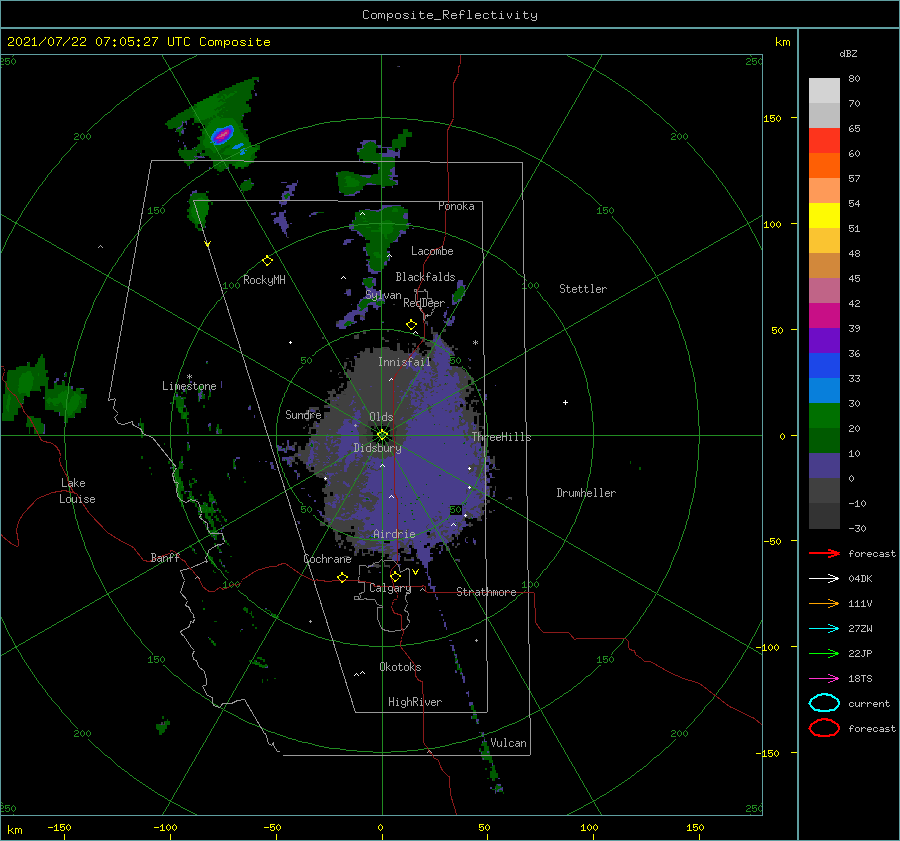Image resolution: width=900 pixels, height=841 pixels.
Task: Click the Cochrane town label
Action: (x=327, y=559)
